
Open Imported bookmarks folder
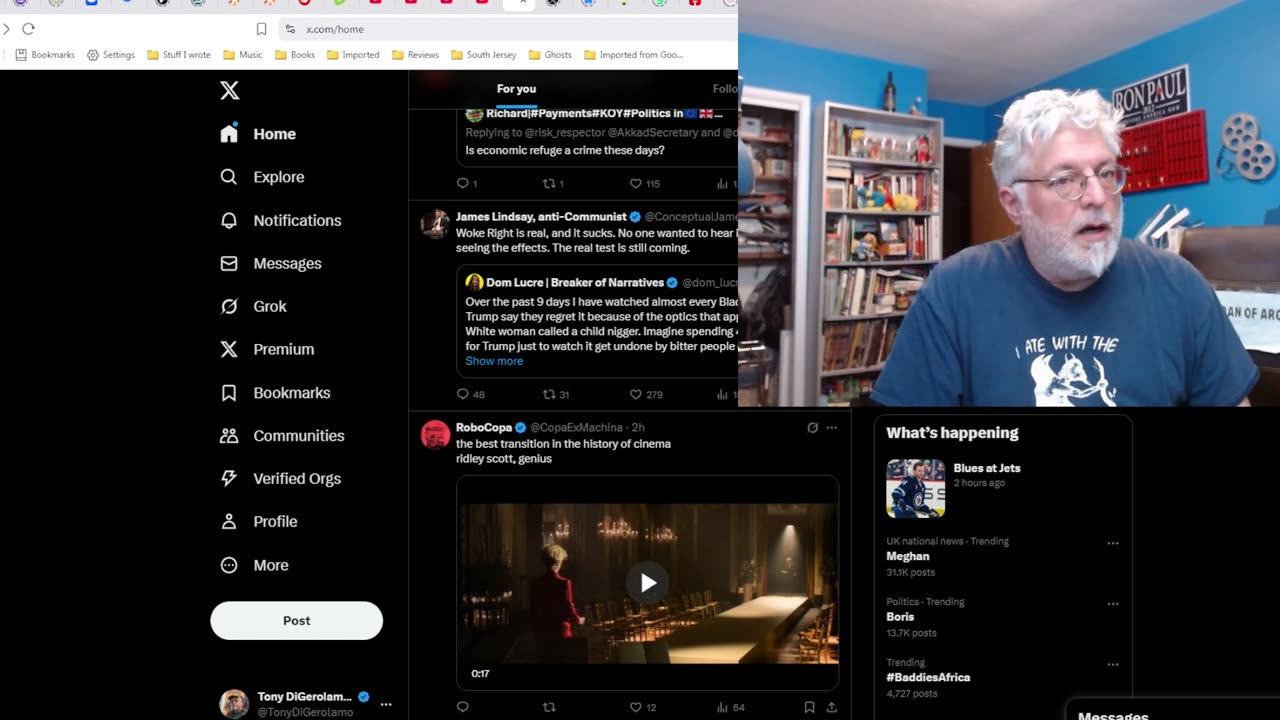pyautogui.click(x=353, y=55)
